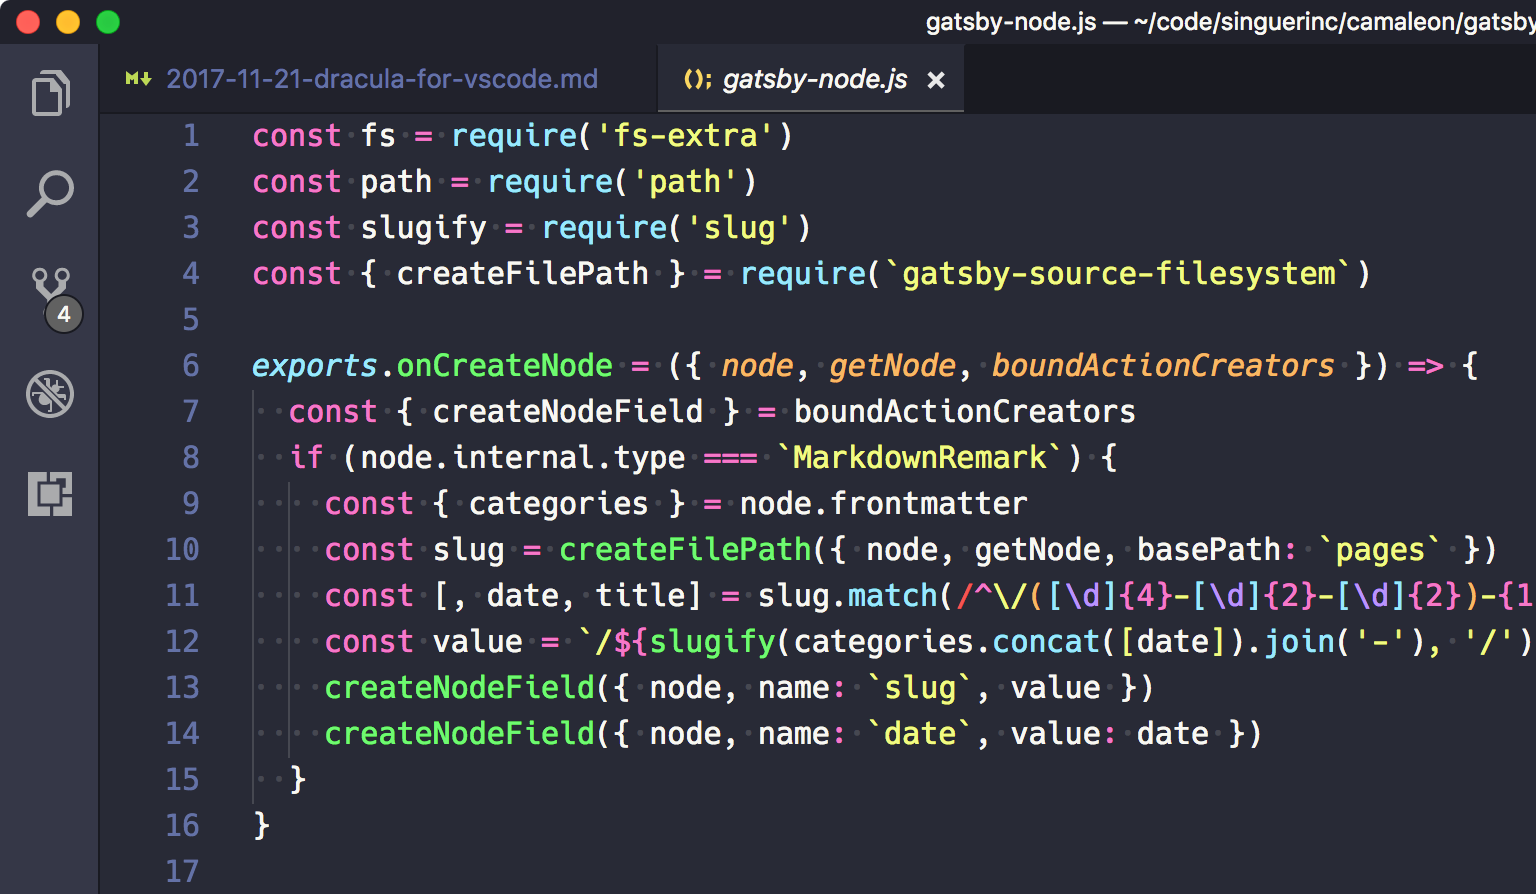The image size is (1536, 894).
Task: Click slug.match on line 11
Action: (847, 595)
